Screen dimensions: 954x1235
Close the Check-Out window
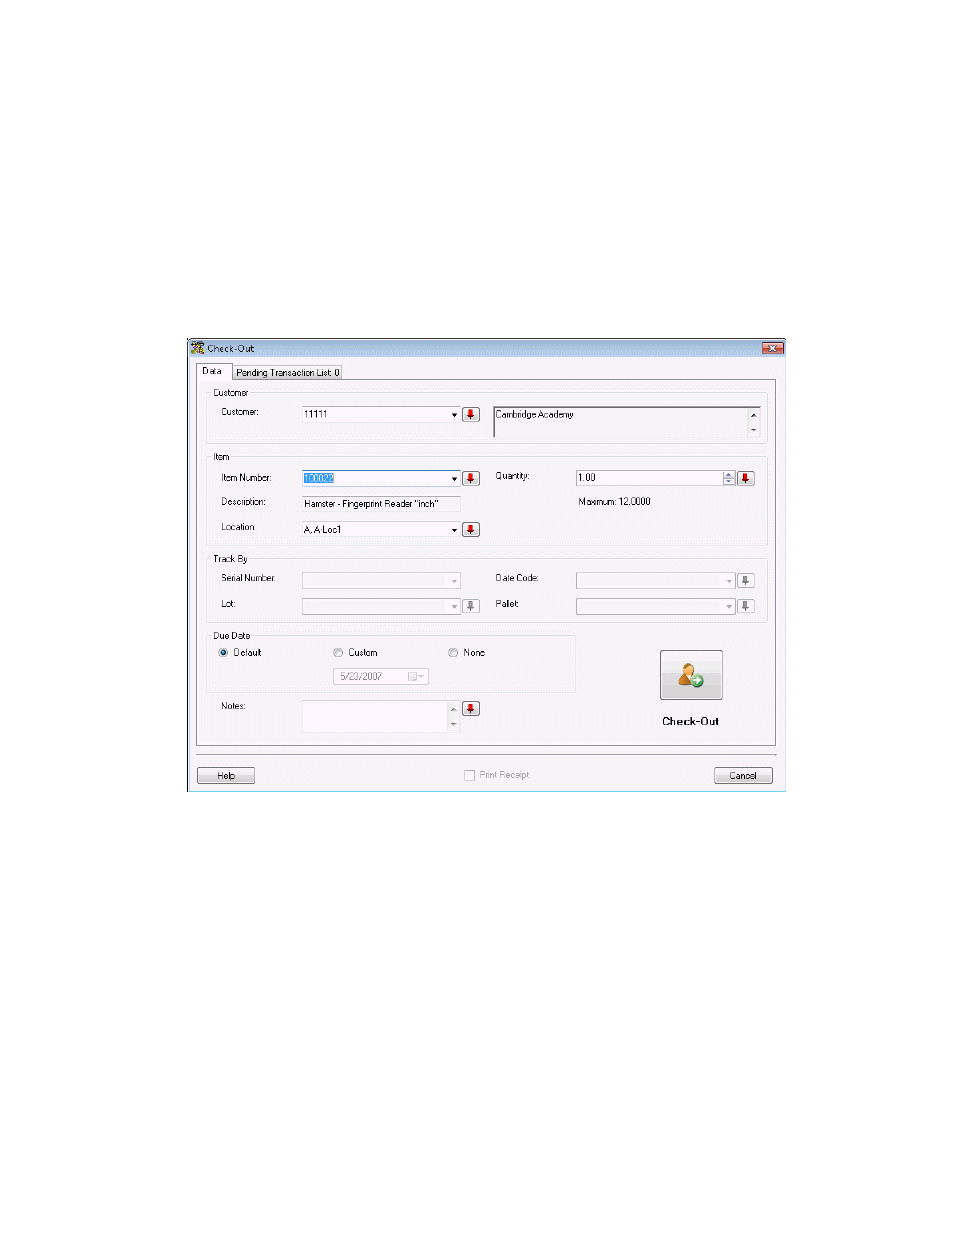(772, 348)
